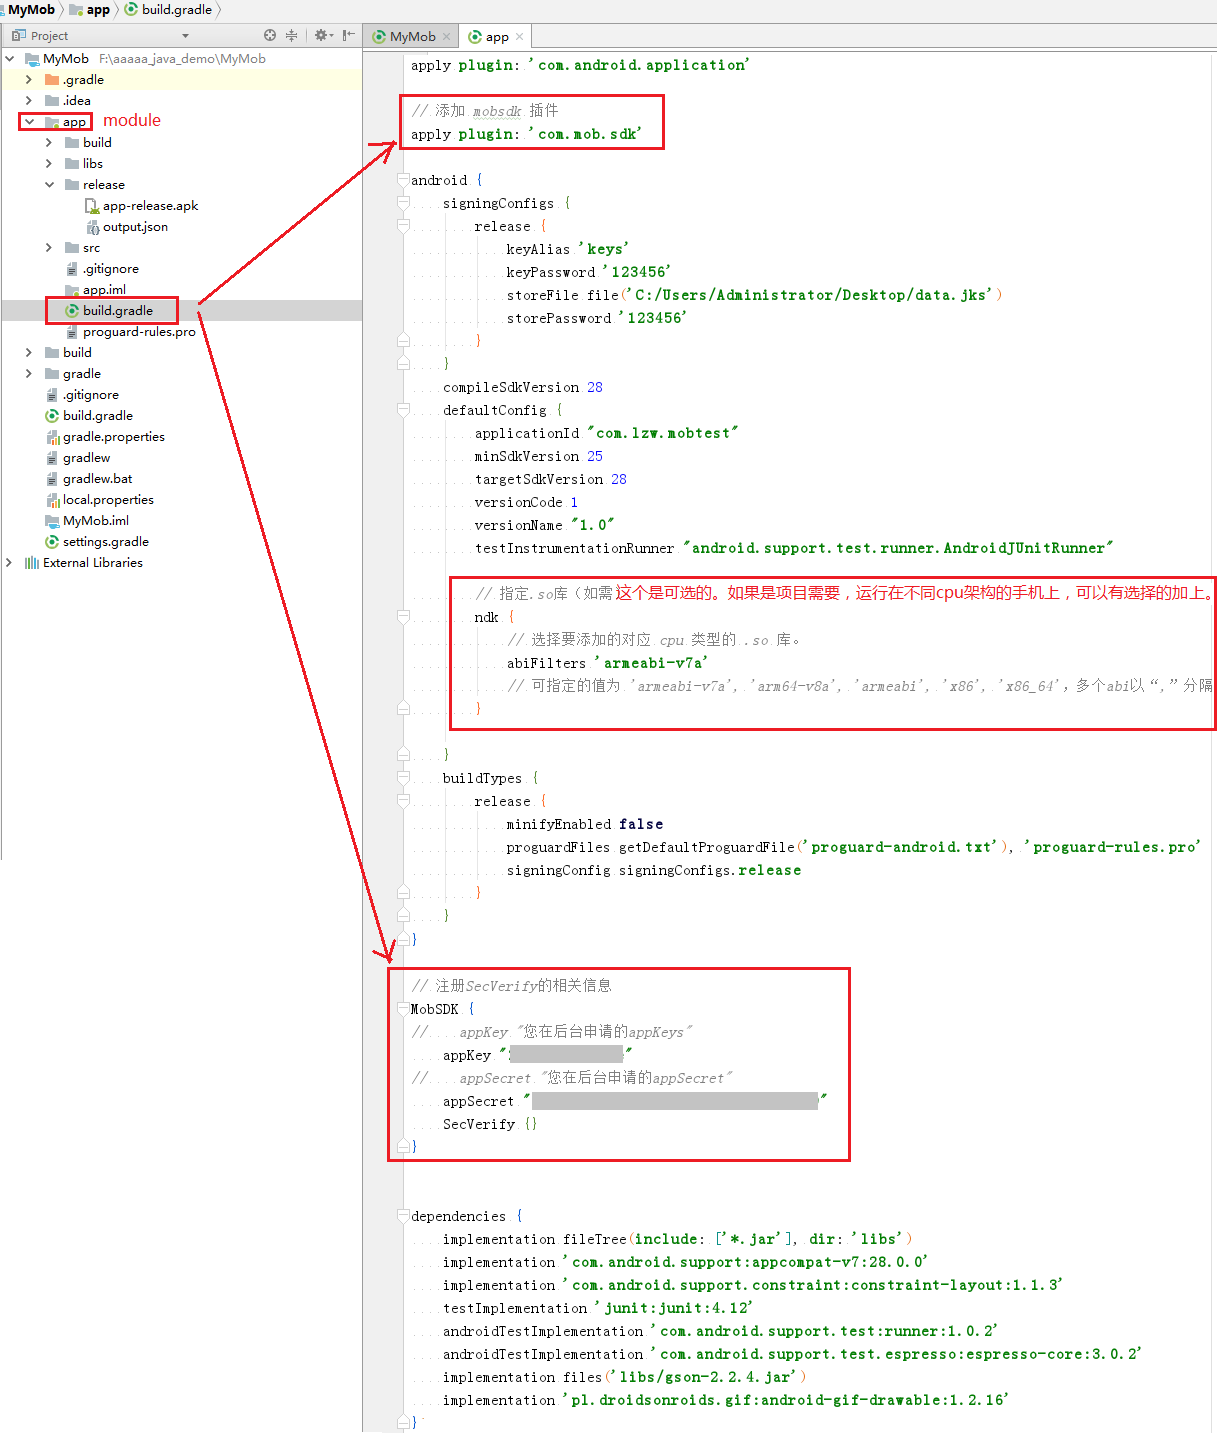Fold the signingConfigs block in gutter
This screenshot has height=1433, width=1217.
tap(403, 203)
